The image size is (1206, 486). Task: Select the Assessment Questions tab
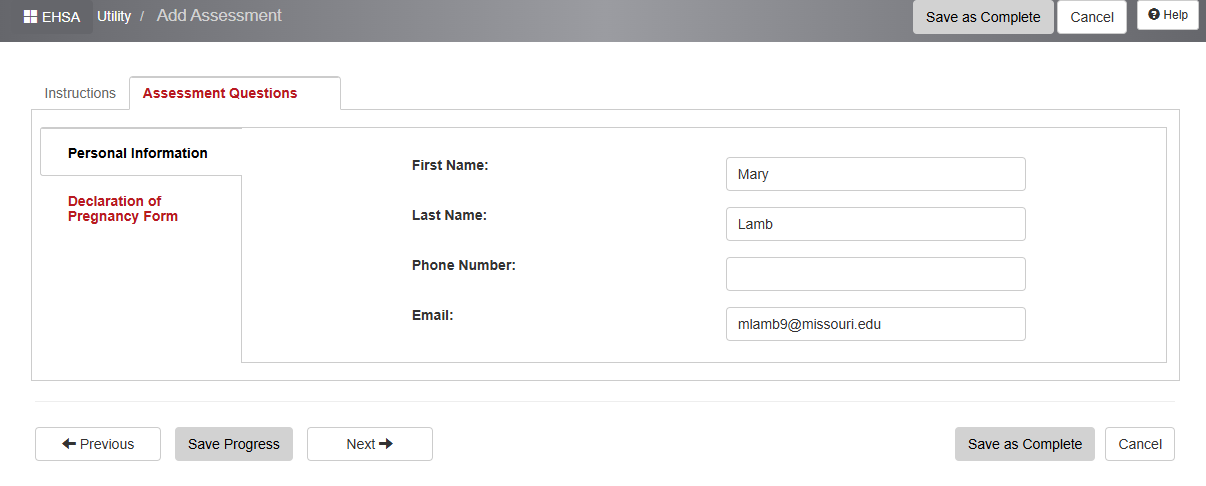tap(220, 93)
